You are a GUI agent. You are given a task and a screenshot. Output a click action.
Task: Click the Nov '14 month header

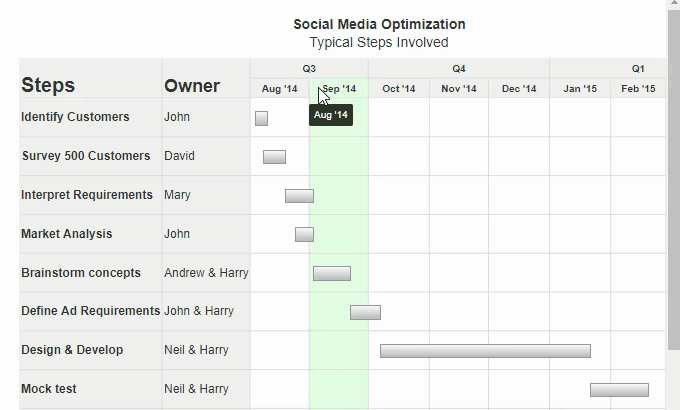(x=459, y=89)
